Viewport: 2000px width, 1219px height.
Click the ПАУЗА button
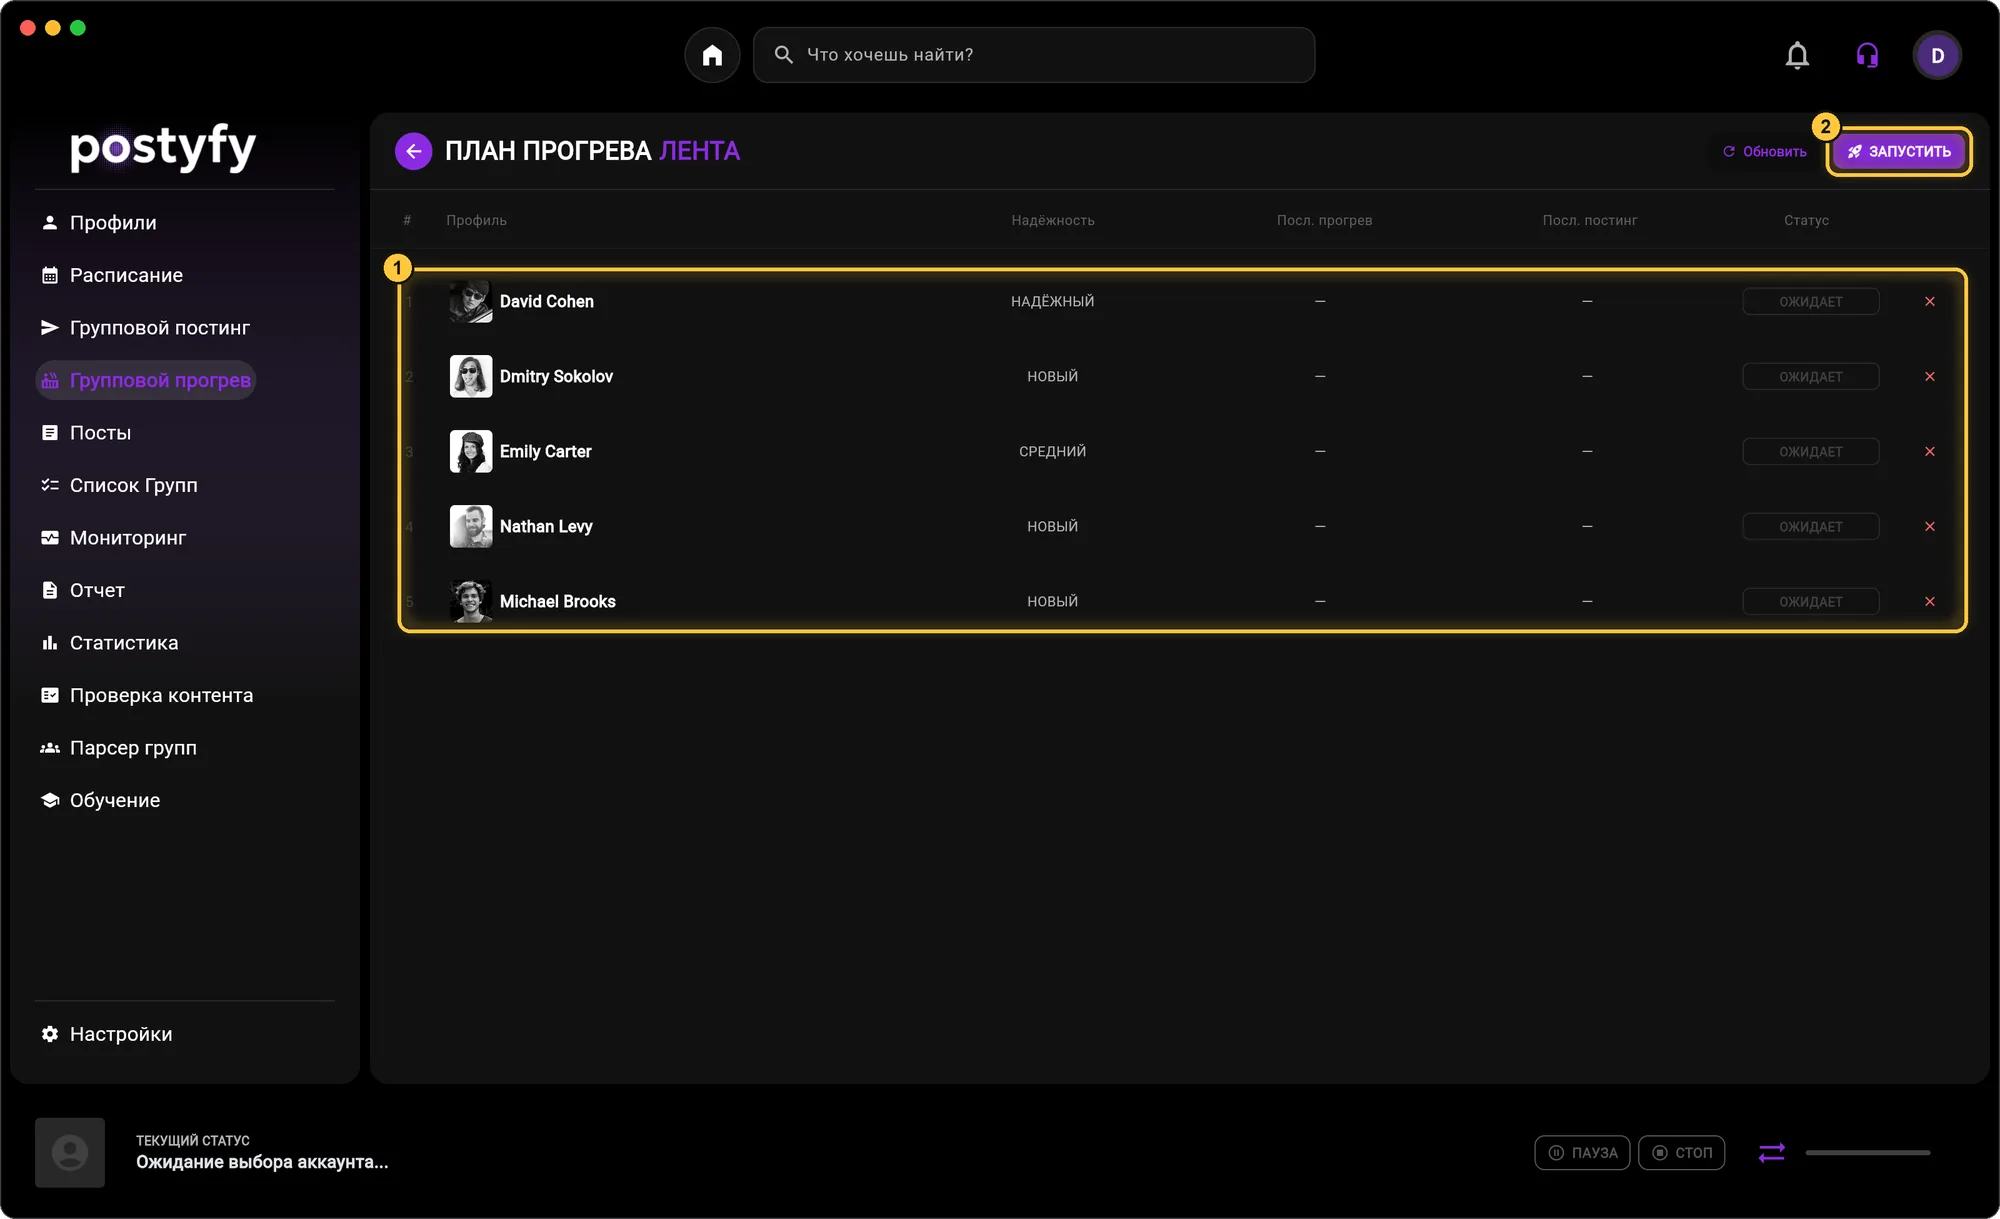coord(1582,1153)
